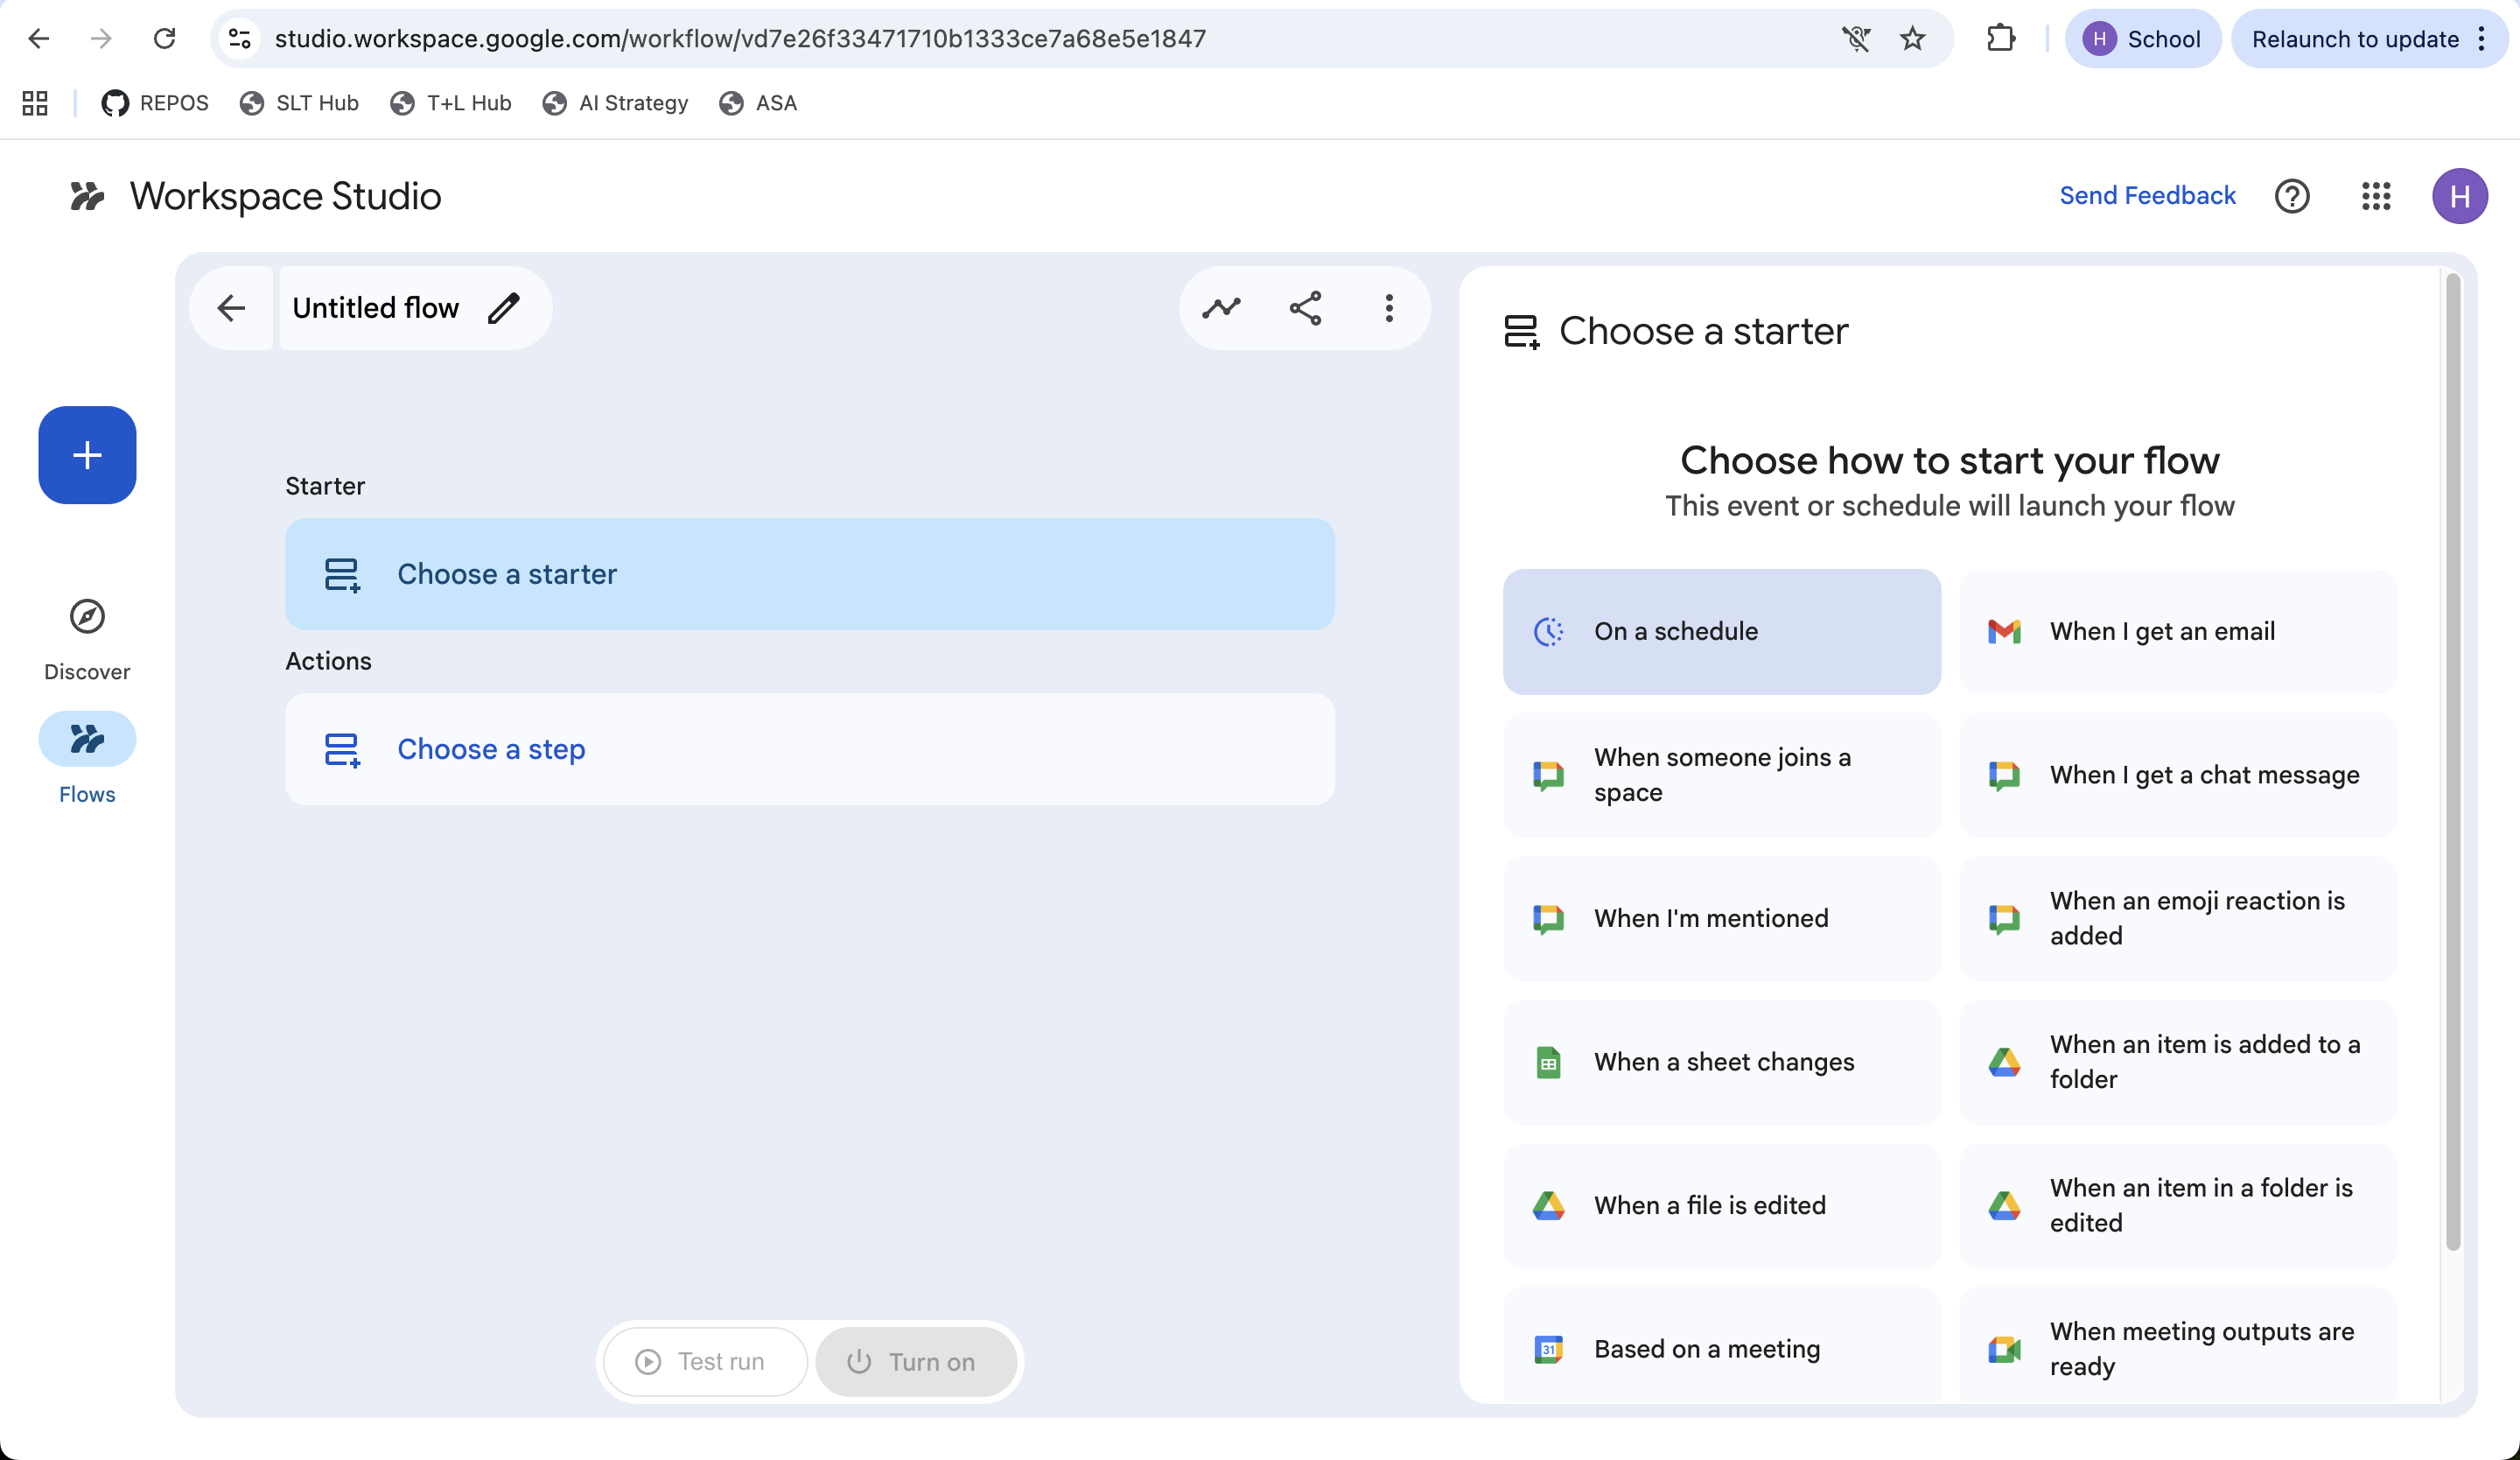Open the AI Strategy bookmark
Image resolution: width=2520 pixels, height=1460 pixels.
click(615, 103)
